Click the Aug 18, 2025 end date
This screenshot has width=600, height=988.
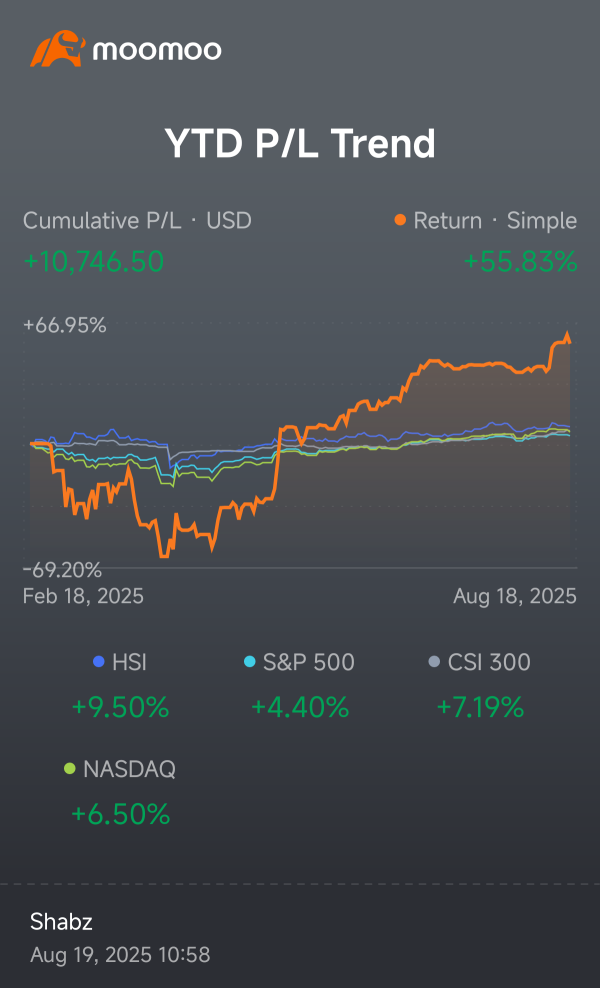click(x=515, y=596)
